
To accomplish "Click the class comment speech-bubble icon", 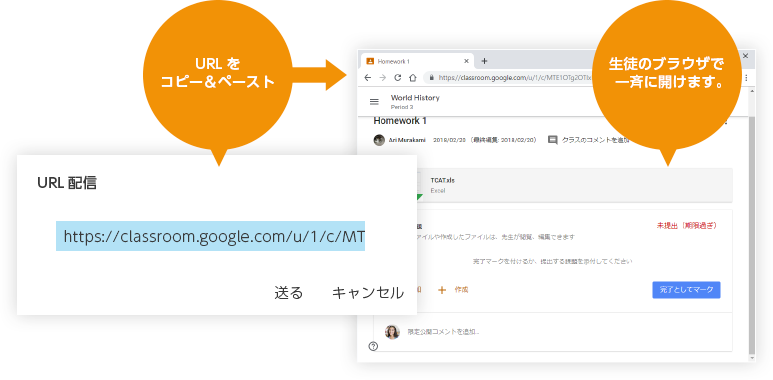I will pyautogui.click(x=553, y=140).
